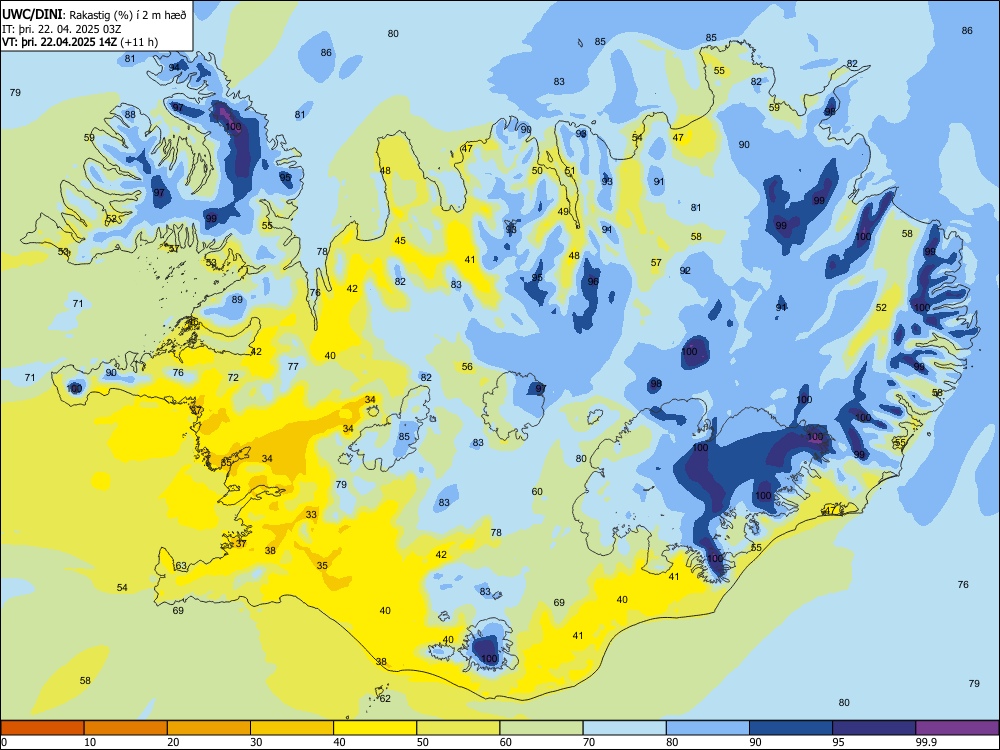The height and width of the screenshot is (750, 1000).
Task: Click the legend scale label '50'
Action: click(423, 742)
